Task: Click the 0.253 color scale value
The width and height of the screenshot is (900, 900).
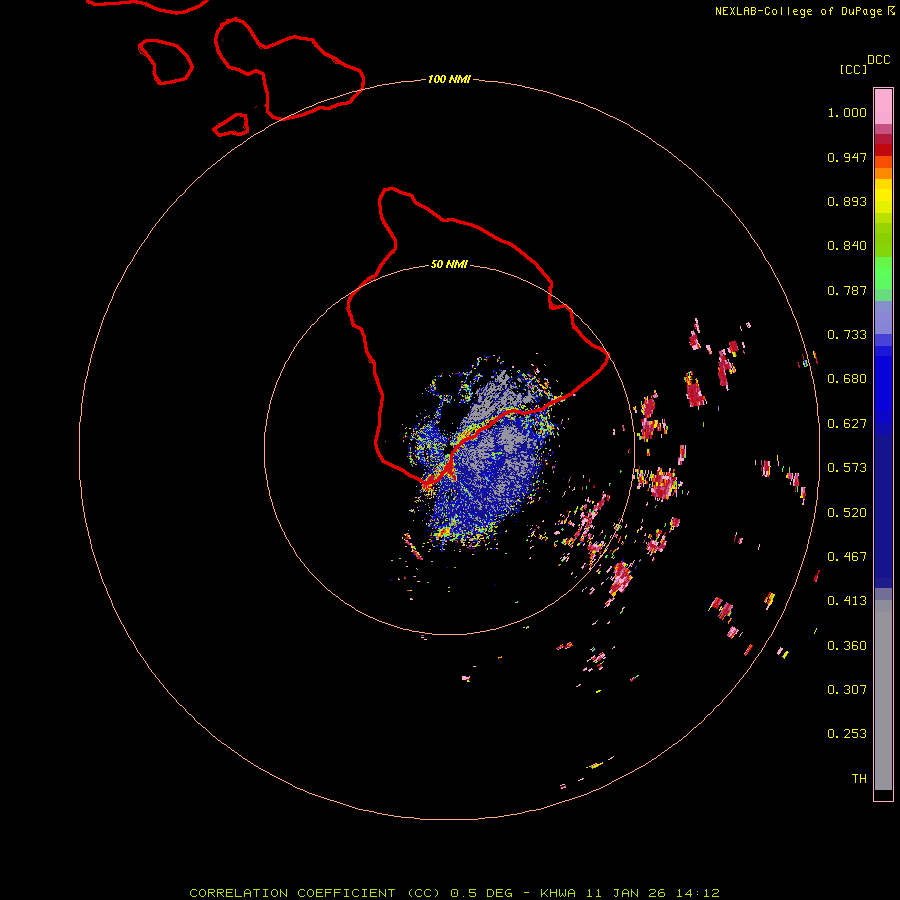Action: click(847, 734)
